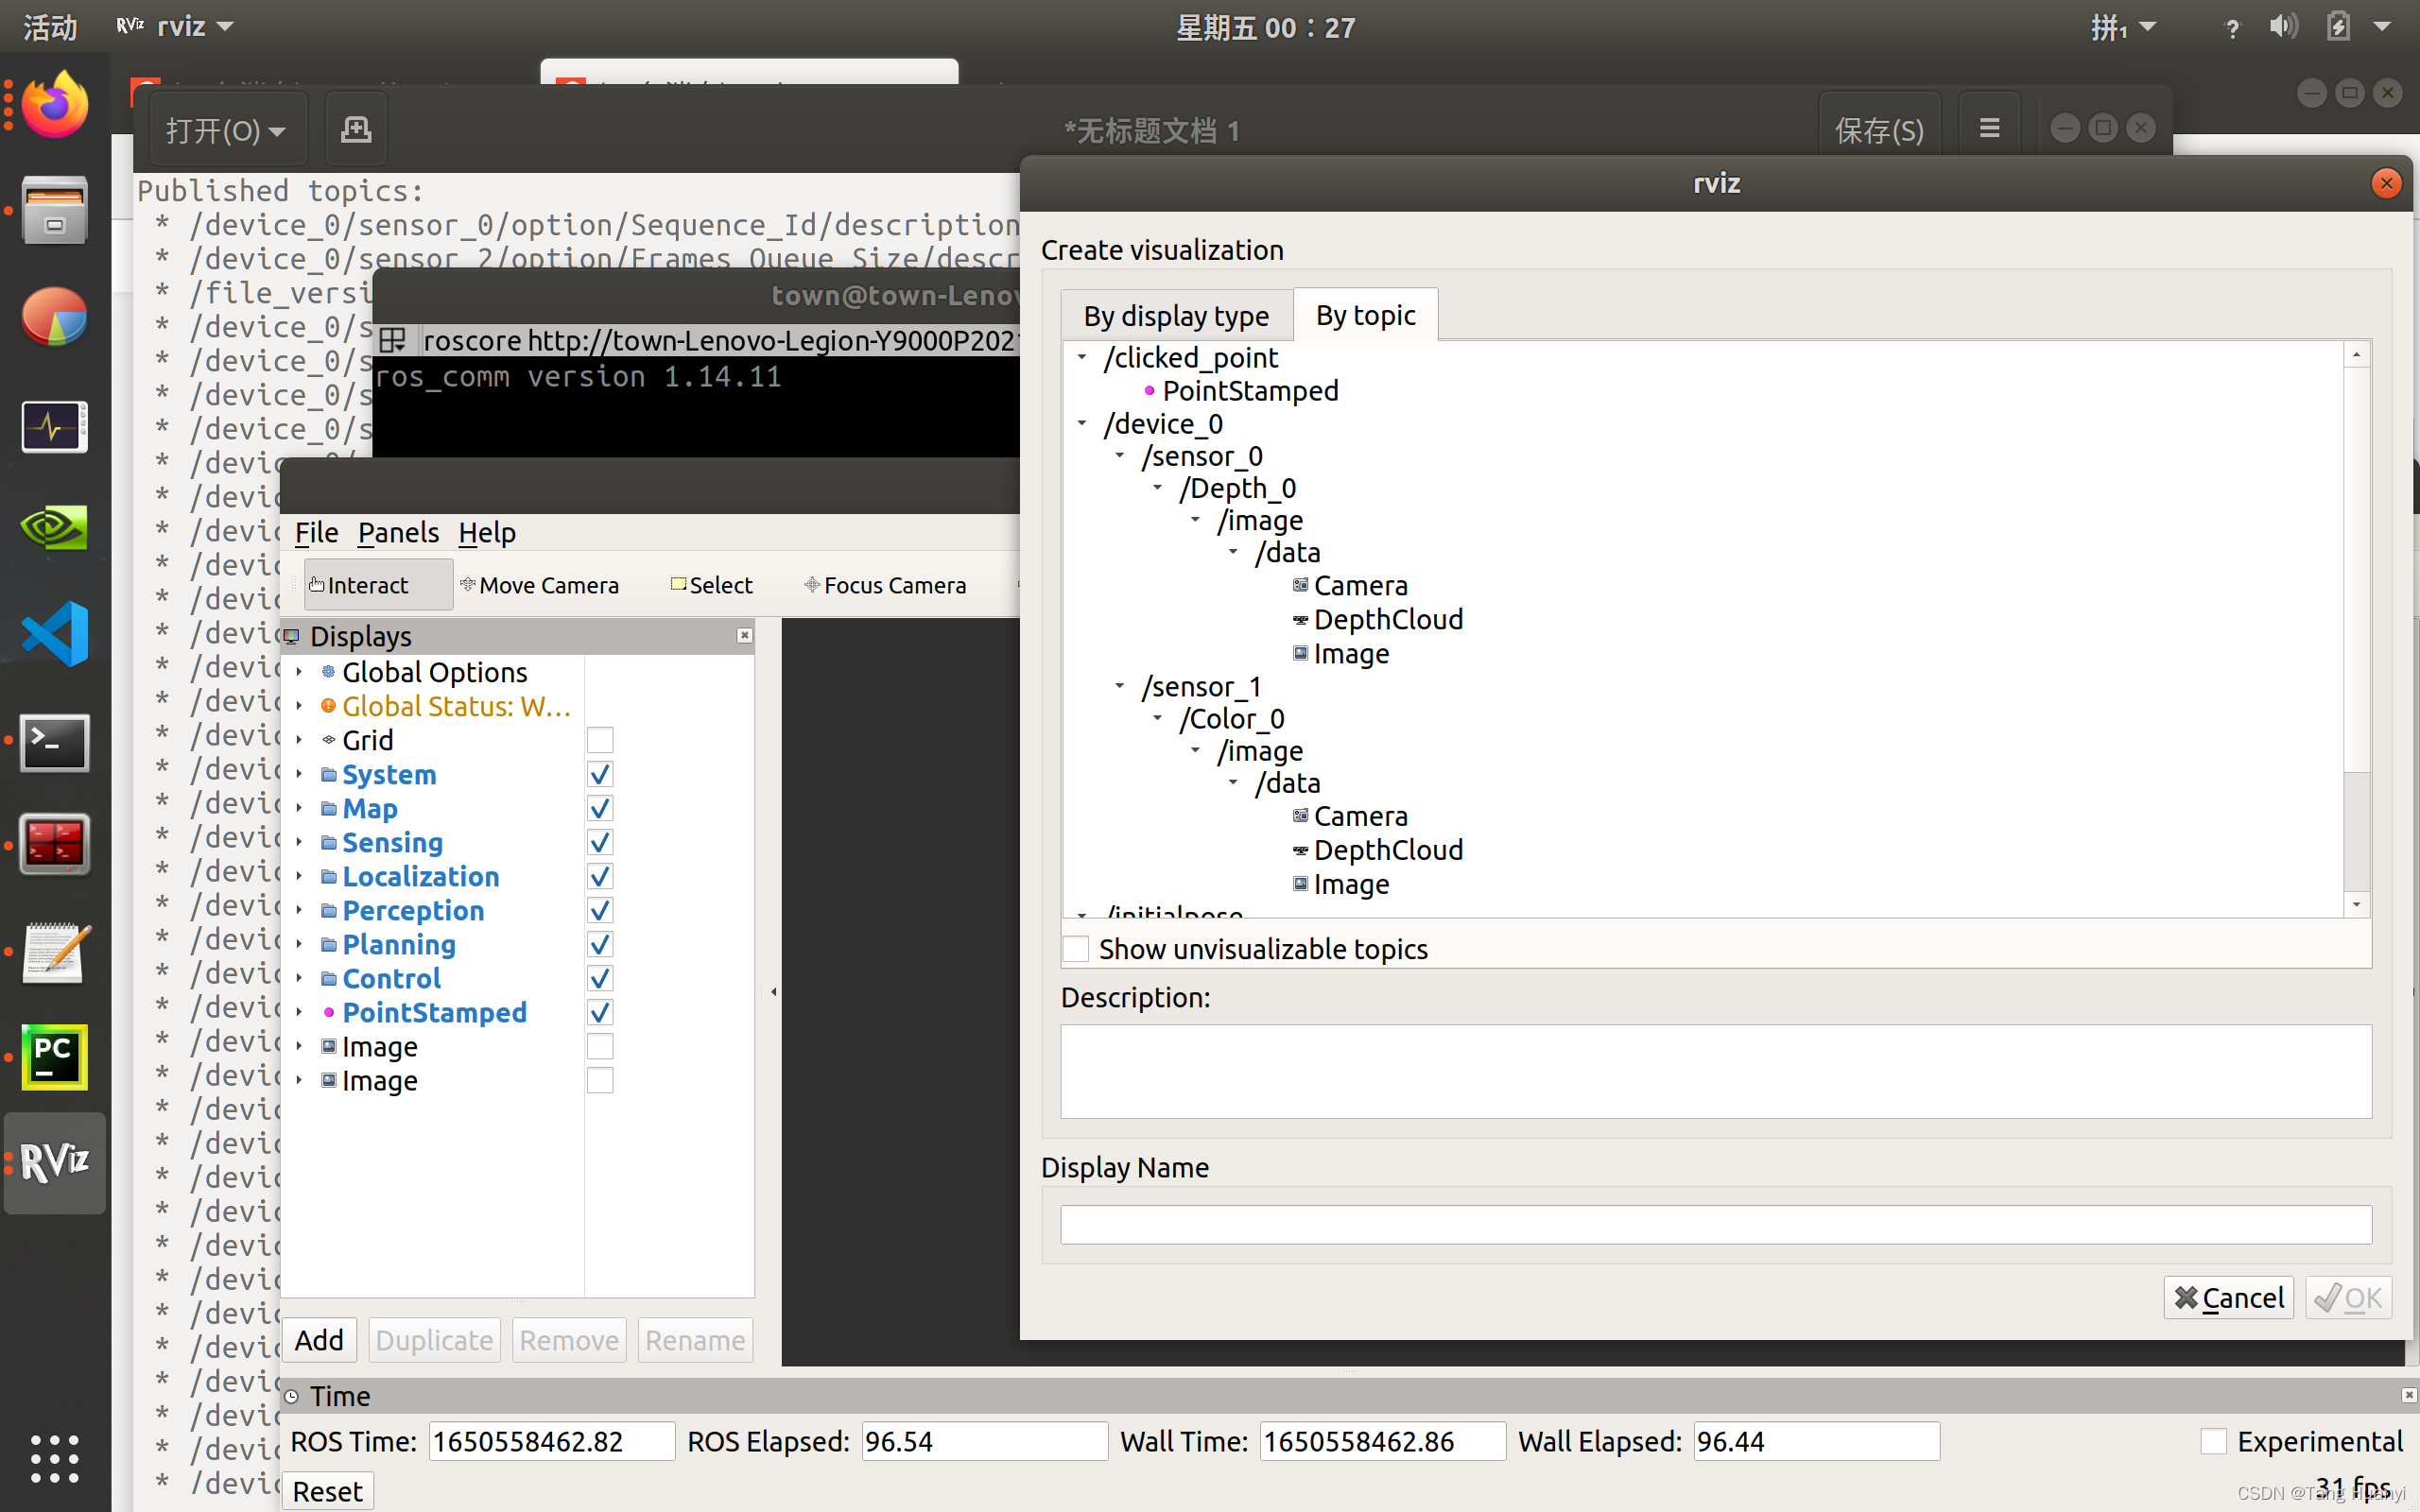Open Visual Studio Code from dock
This screenshot has width=2420, height=1512.
click(x=54, y=634)
